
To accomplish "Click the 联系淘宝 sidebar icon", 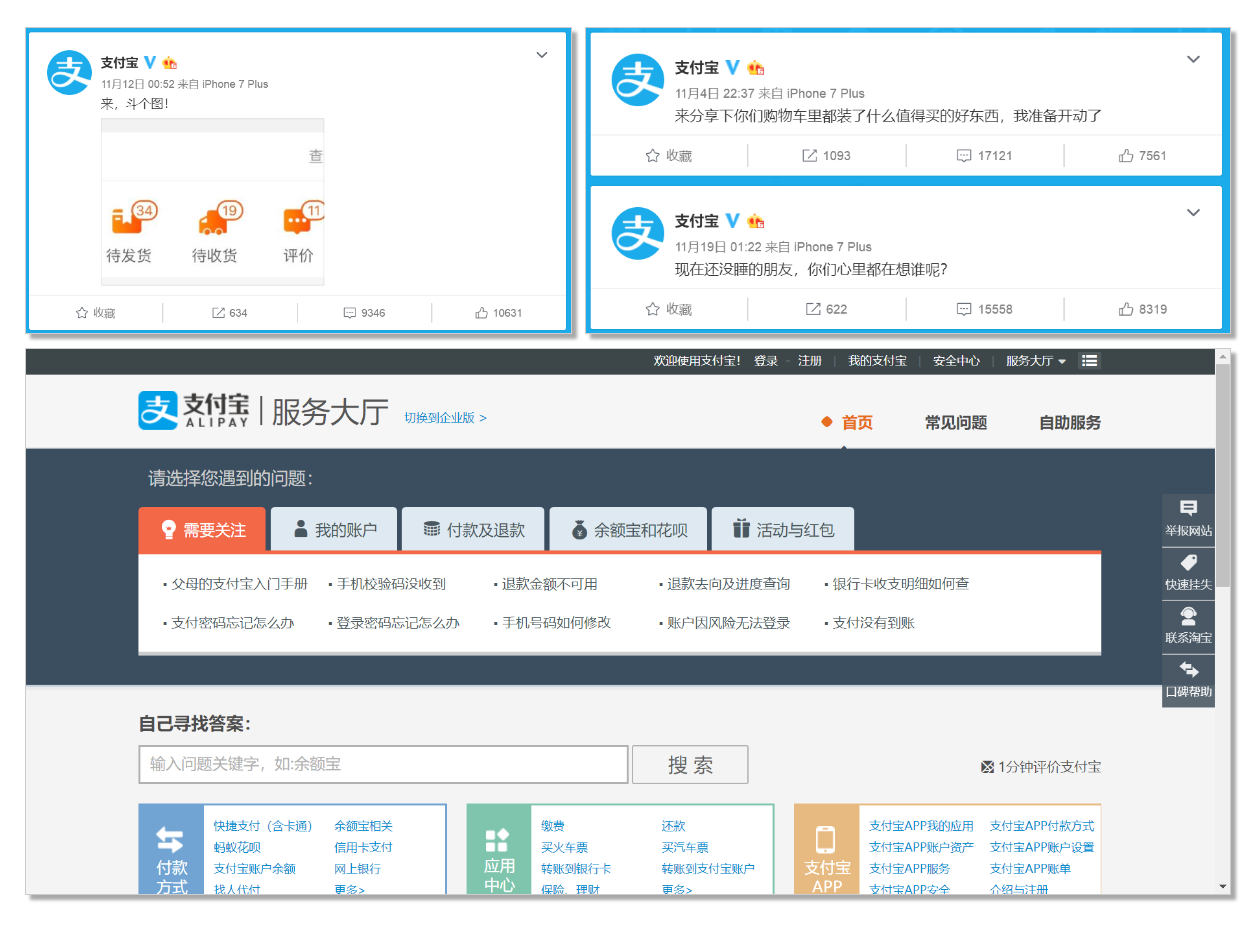I will [1188, 627].
